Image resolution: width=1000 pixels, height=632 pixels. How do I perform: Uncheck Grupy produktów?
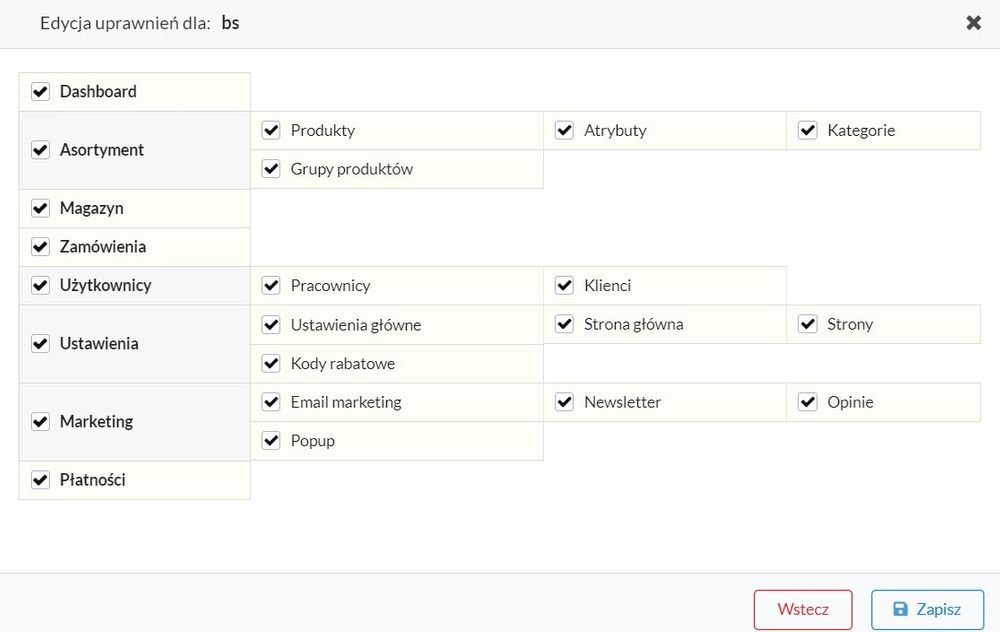[x=271, y=169]
